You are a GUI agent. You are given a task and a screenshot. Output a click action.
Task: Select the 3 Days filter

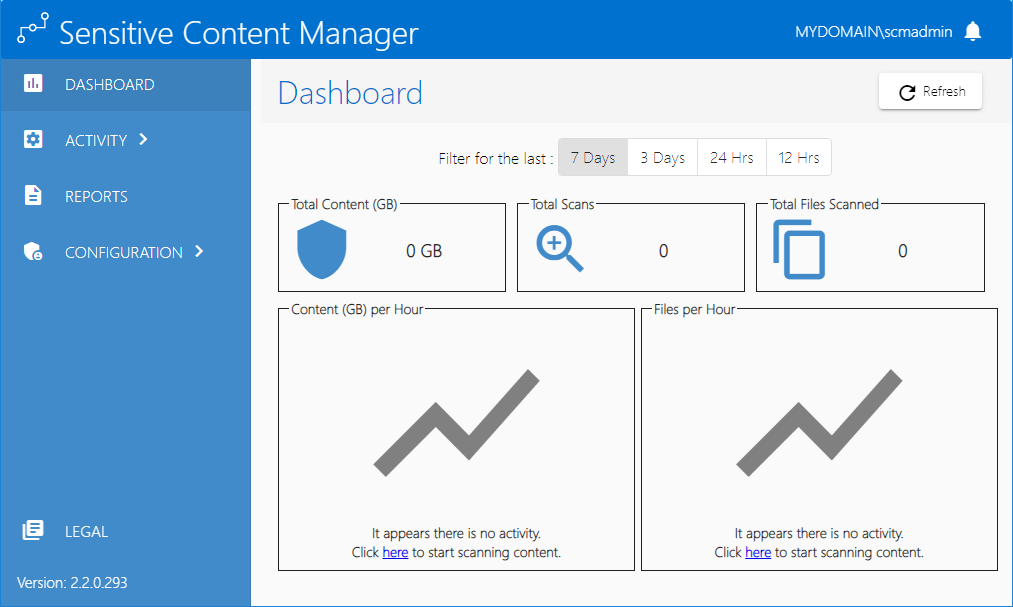click(x=663, y=158)
